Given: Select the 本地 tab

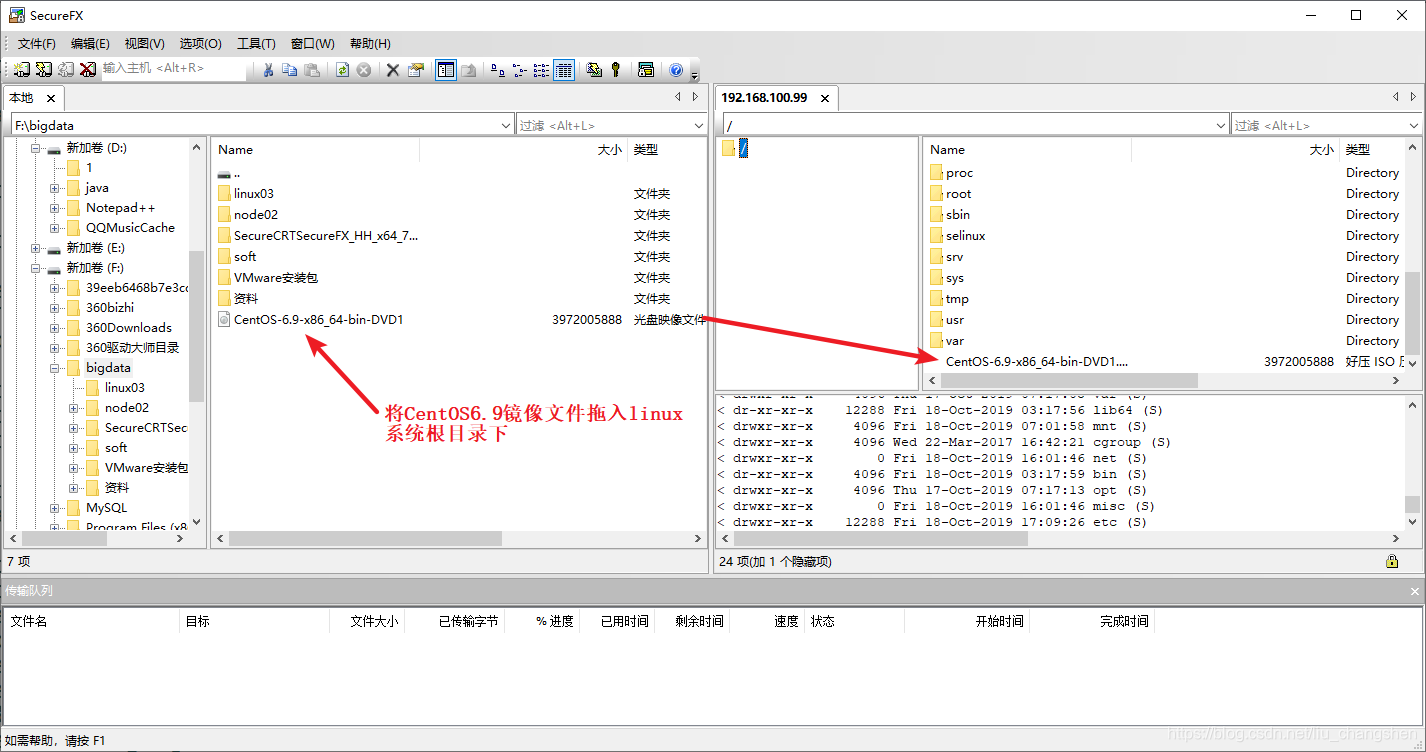Looking at the screenshot, I should click(22, 98).
